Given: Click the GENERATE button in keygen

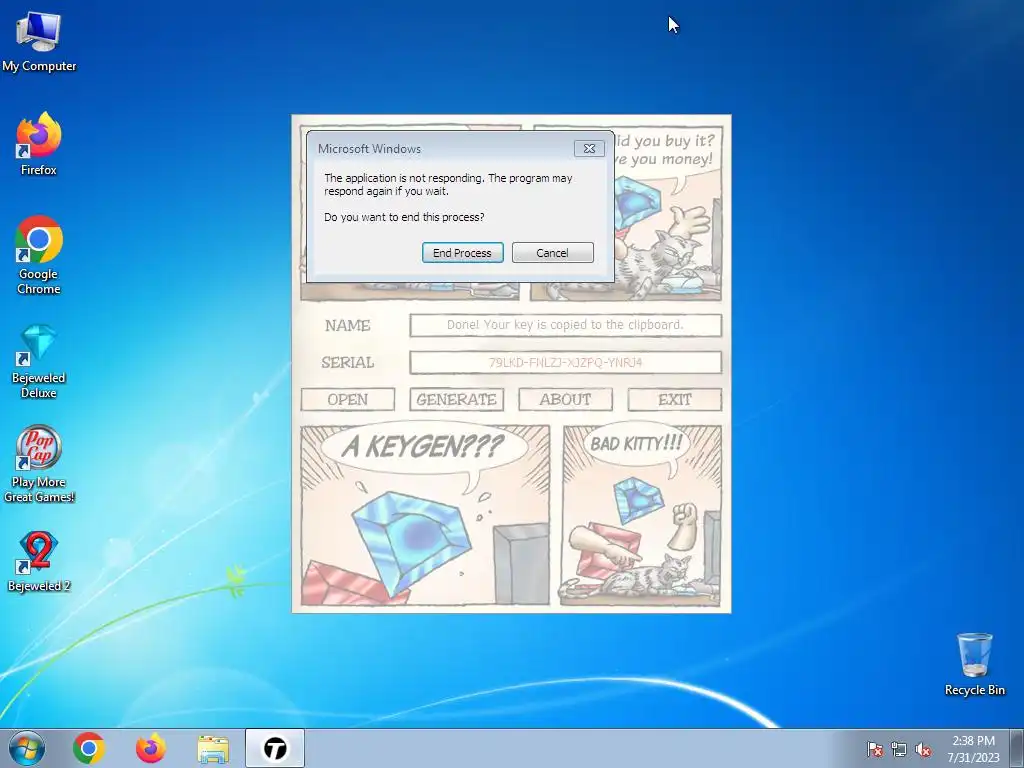Looking at the screenshot, I should [x=456, y=400].
